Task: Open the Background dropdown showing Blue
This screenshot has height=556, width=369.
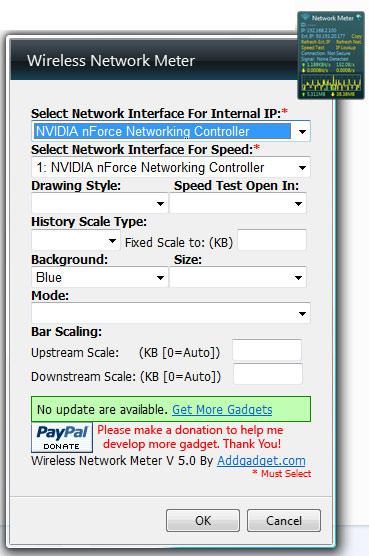Action: (x=100, y=277)
